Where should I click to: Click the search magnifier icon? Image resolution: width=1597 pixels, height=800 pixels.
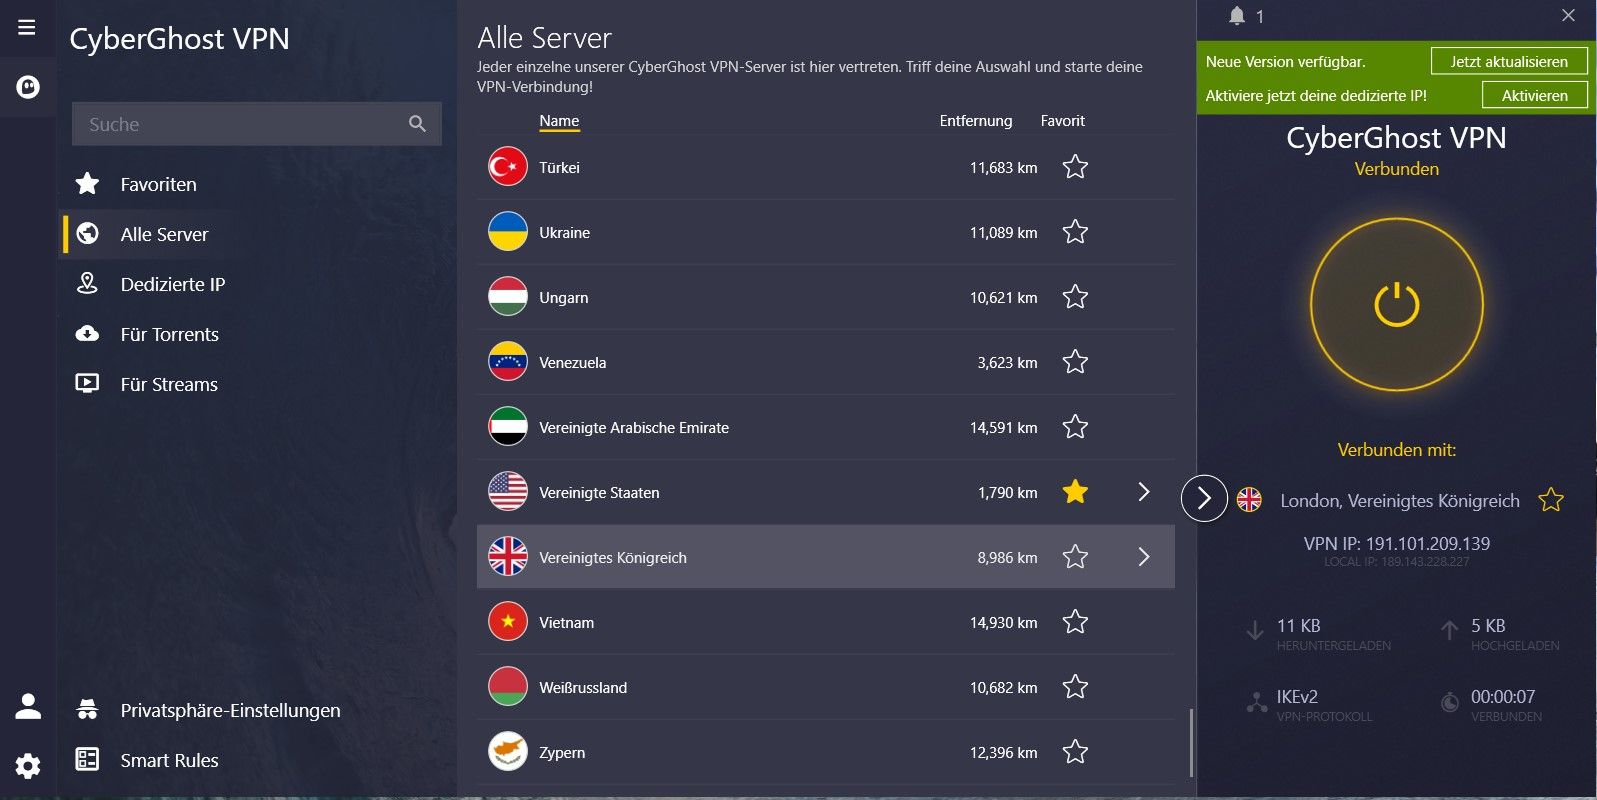(417, 124)
